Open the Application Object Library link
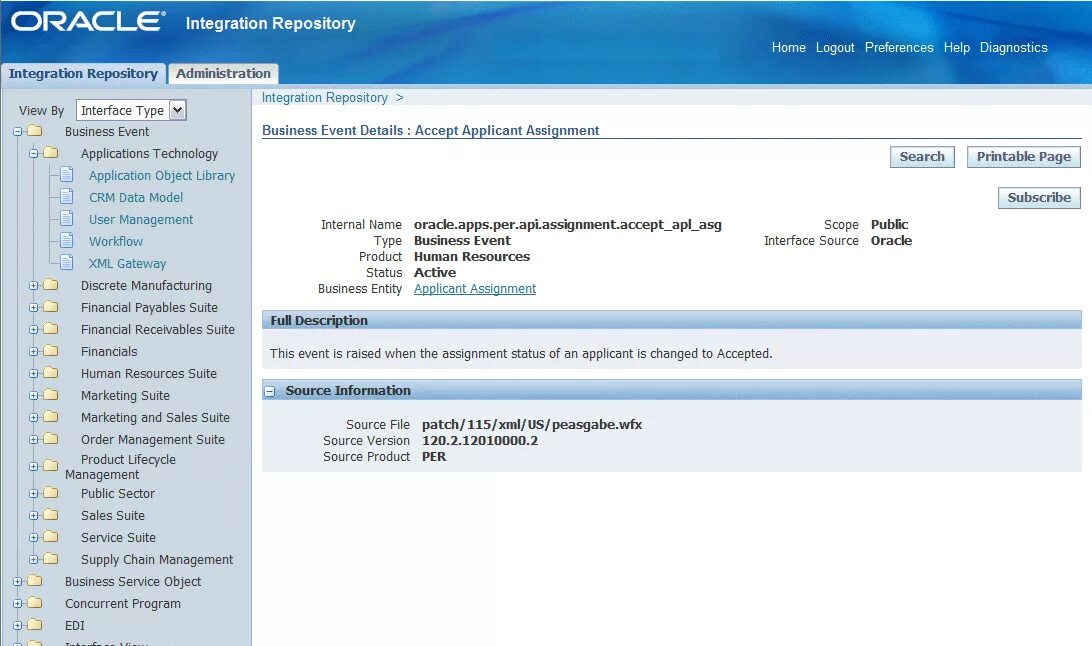This screenshot has width=1092, height=646. (162, 175)
